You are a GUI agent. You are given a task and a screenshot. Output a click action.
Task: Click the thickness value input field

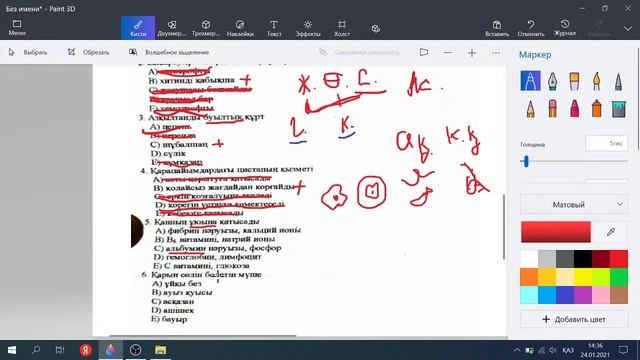click(x=607, y=144)
